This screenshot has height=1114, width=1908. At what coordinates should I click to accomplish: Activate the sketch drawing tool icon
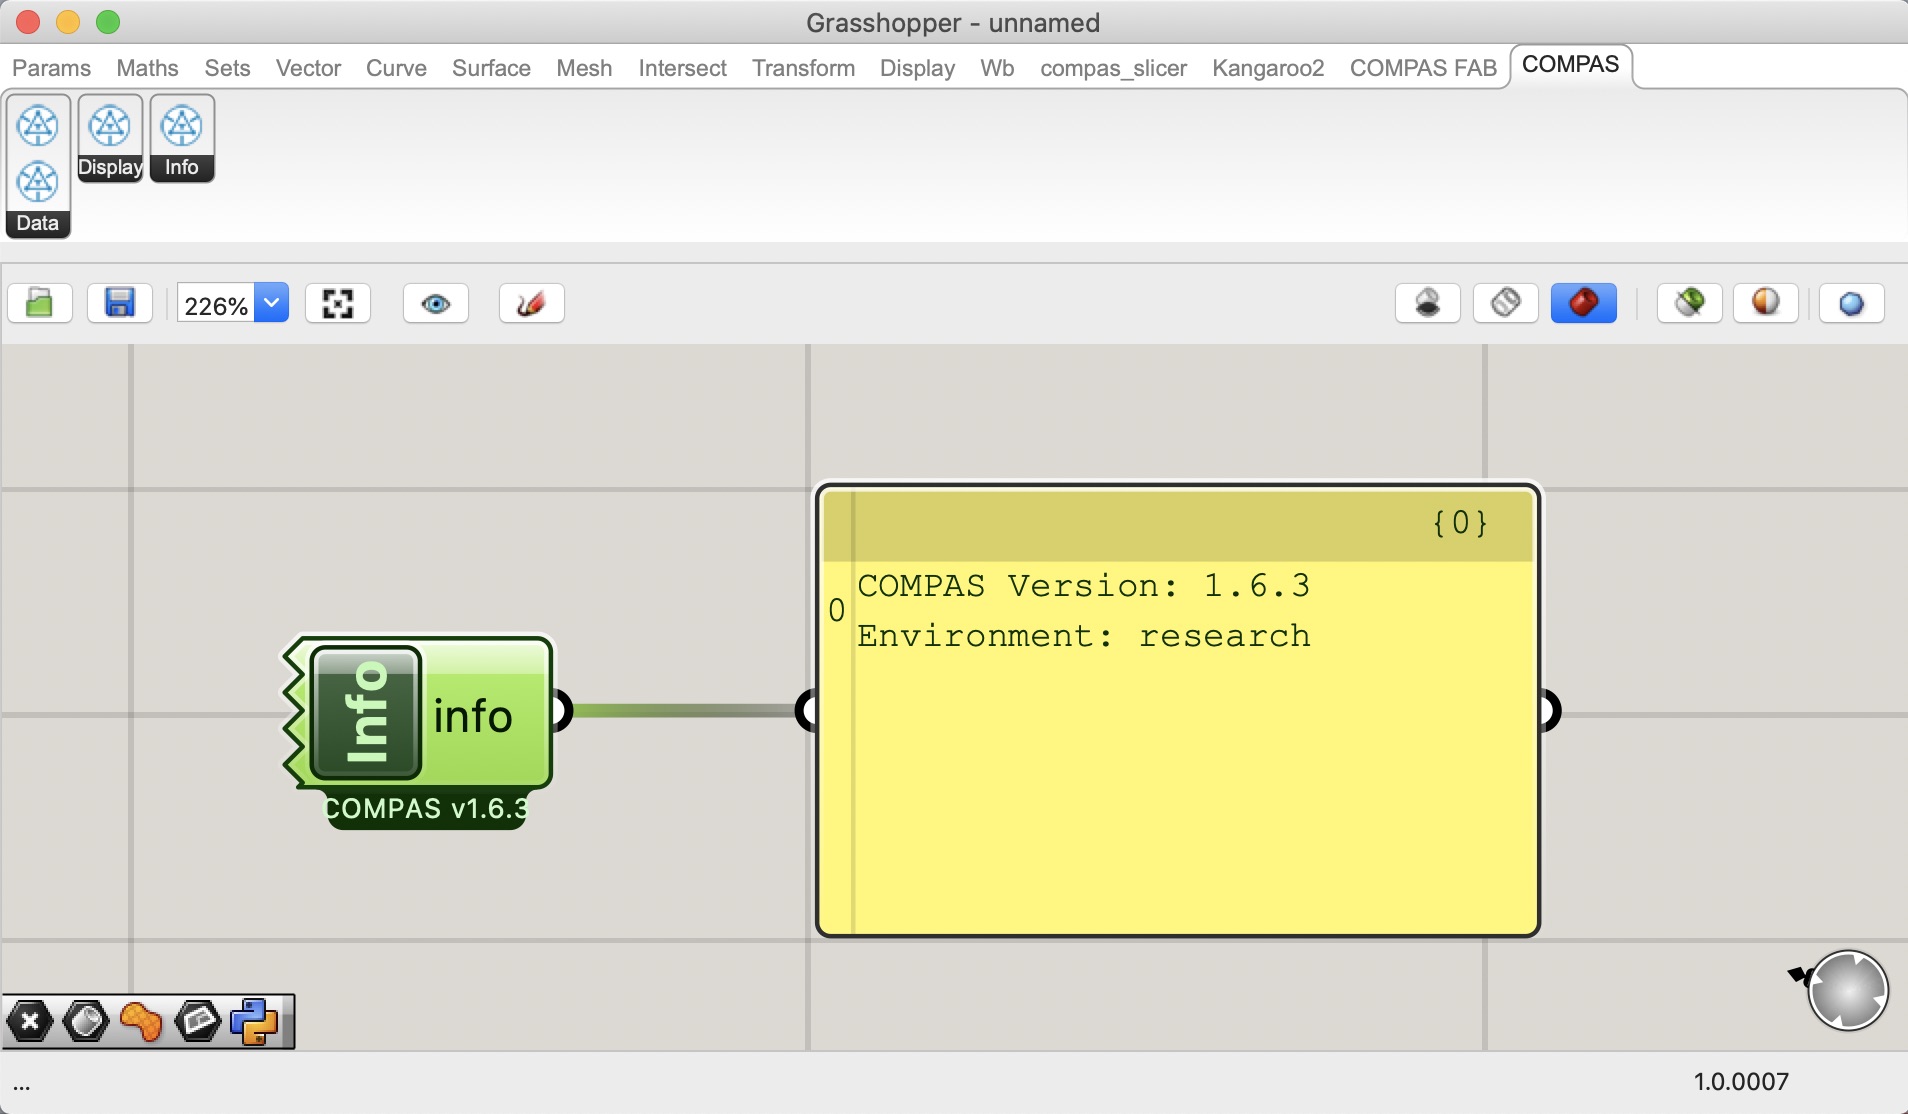[530, 303]
